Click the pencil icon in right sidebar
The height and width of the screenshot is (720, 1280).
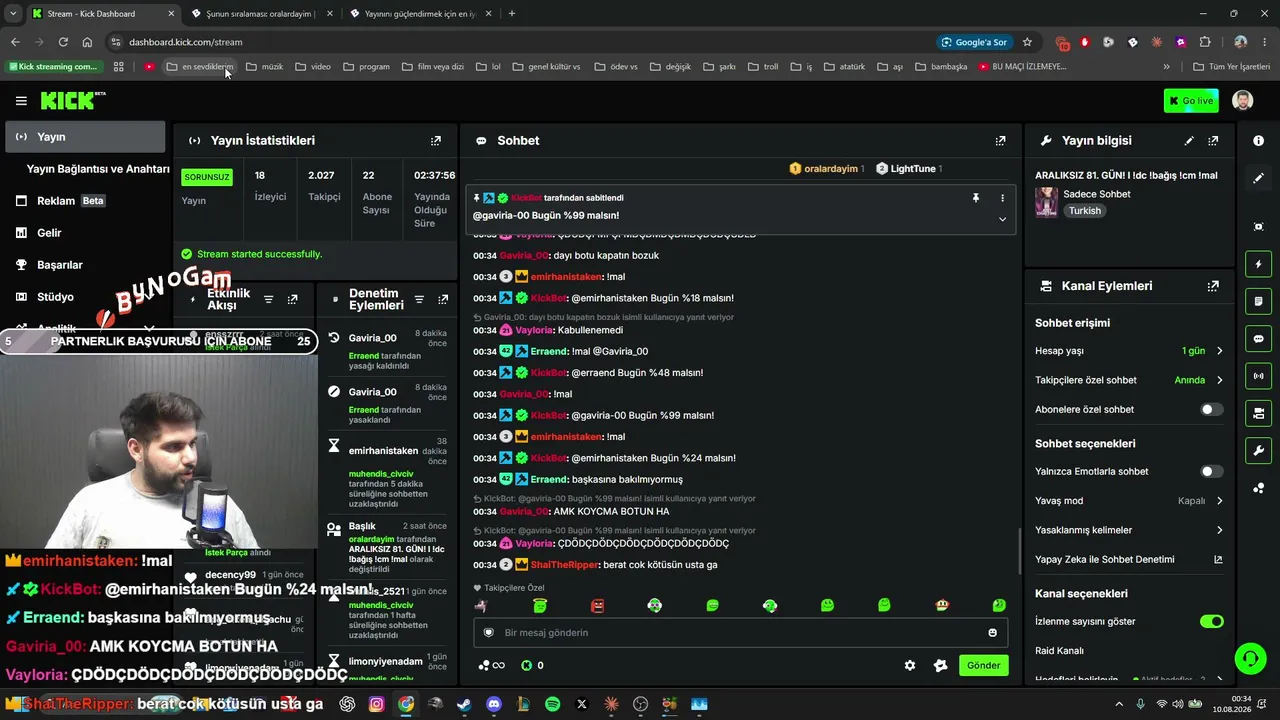(1258, 177)
